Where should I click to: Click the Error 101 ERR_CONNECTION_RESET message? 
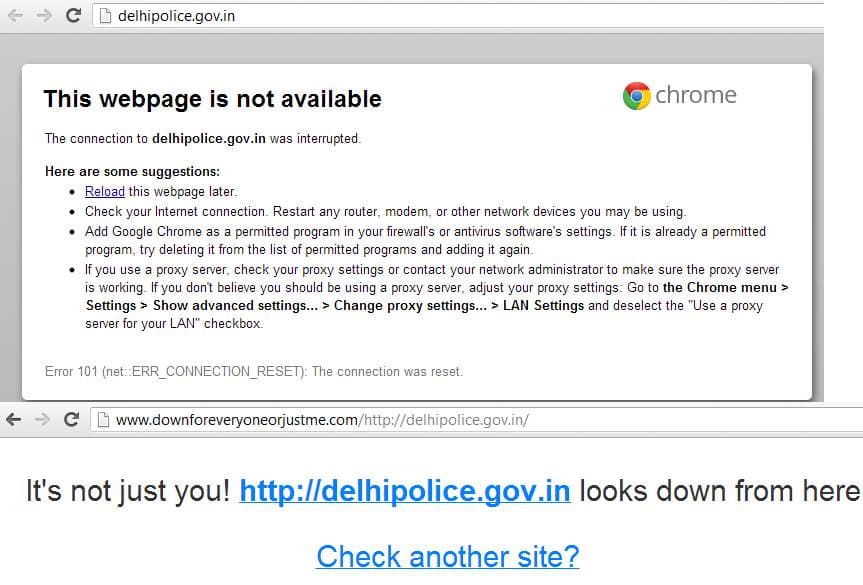[x=254, y=371]
